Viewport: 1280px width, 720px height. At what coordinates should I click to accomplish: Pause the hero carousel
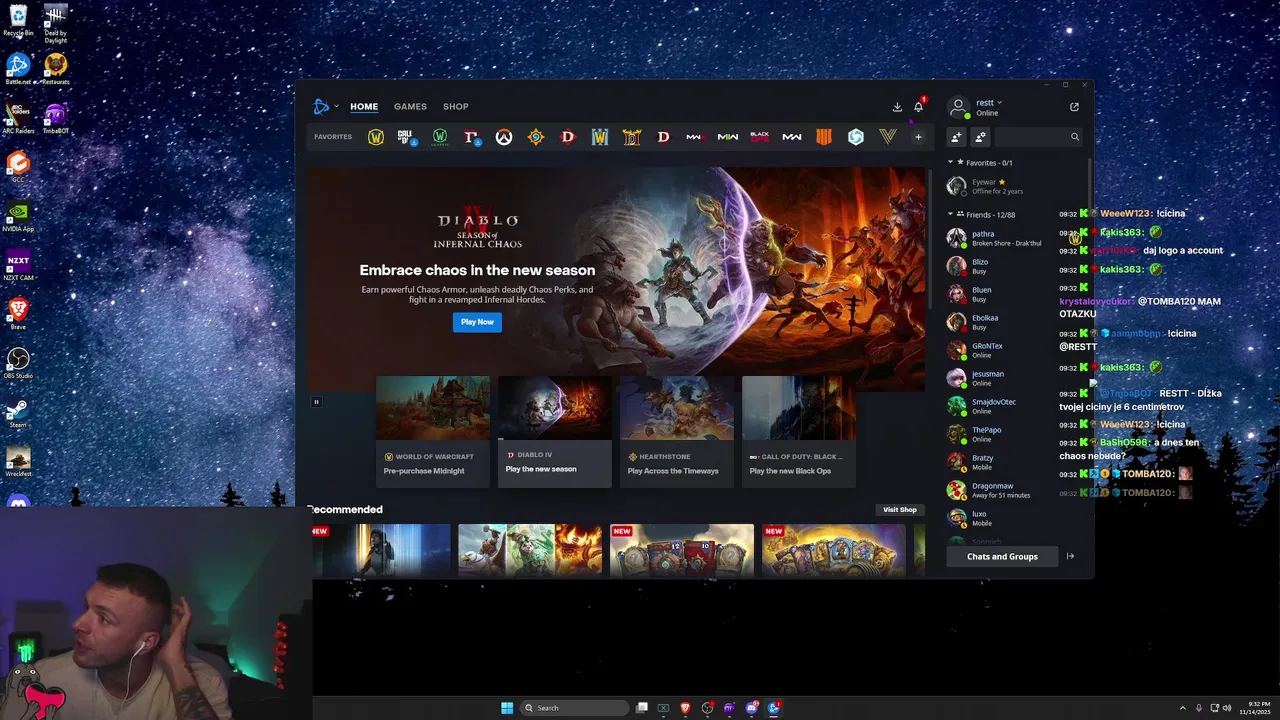[316, 402]
